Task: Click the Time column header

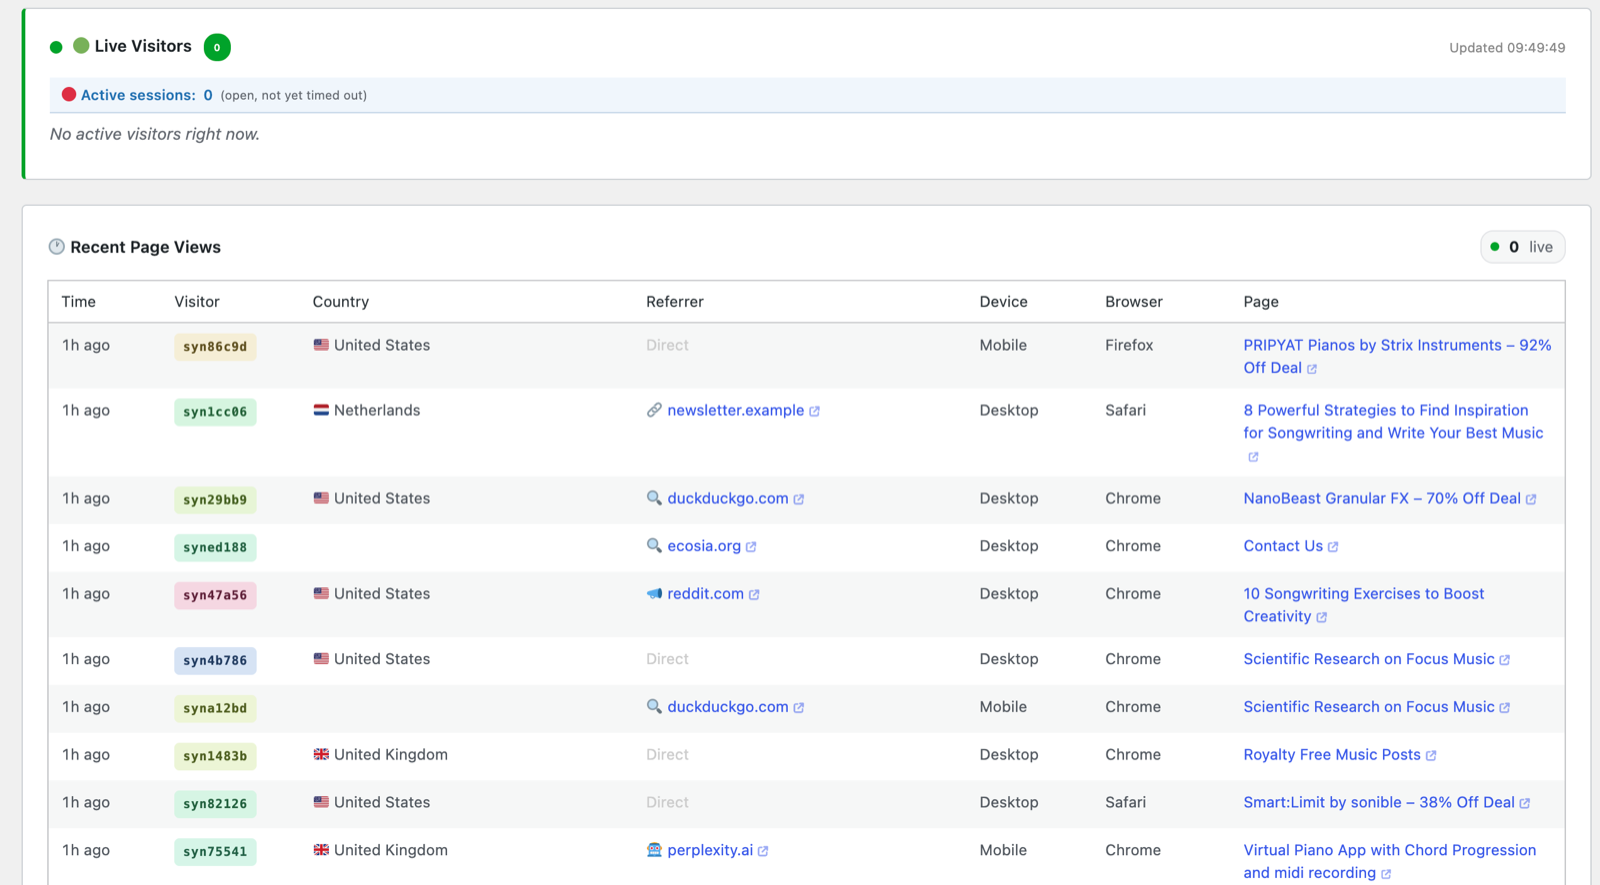Action: [79, 302]
